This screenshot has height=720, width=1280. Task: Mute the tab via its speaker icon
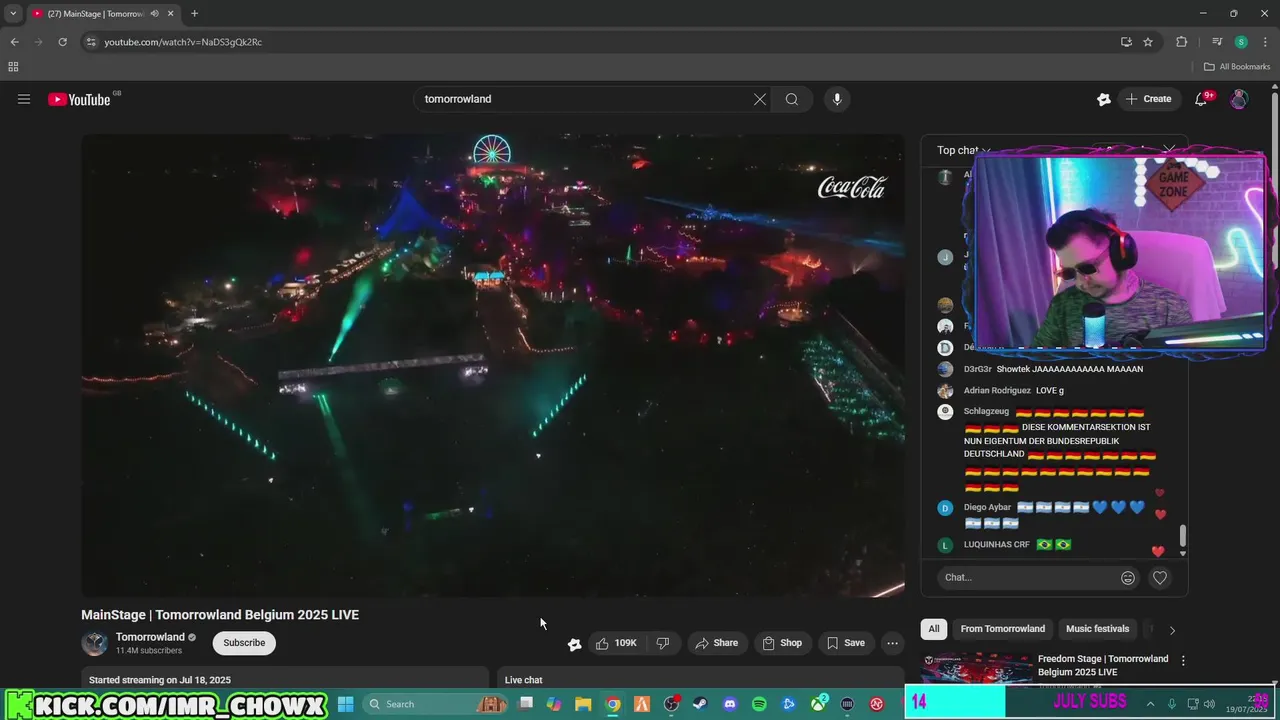tap(155, 14)
